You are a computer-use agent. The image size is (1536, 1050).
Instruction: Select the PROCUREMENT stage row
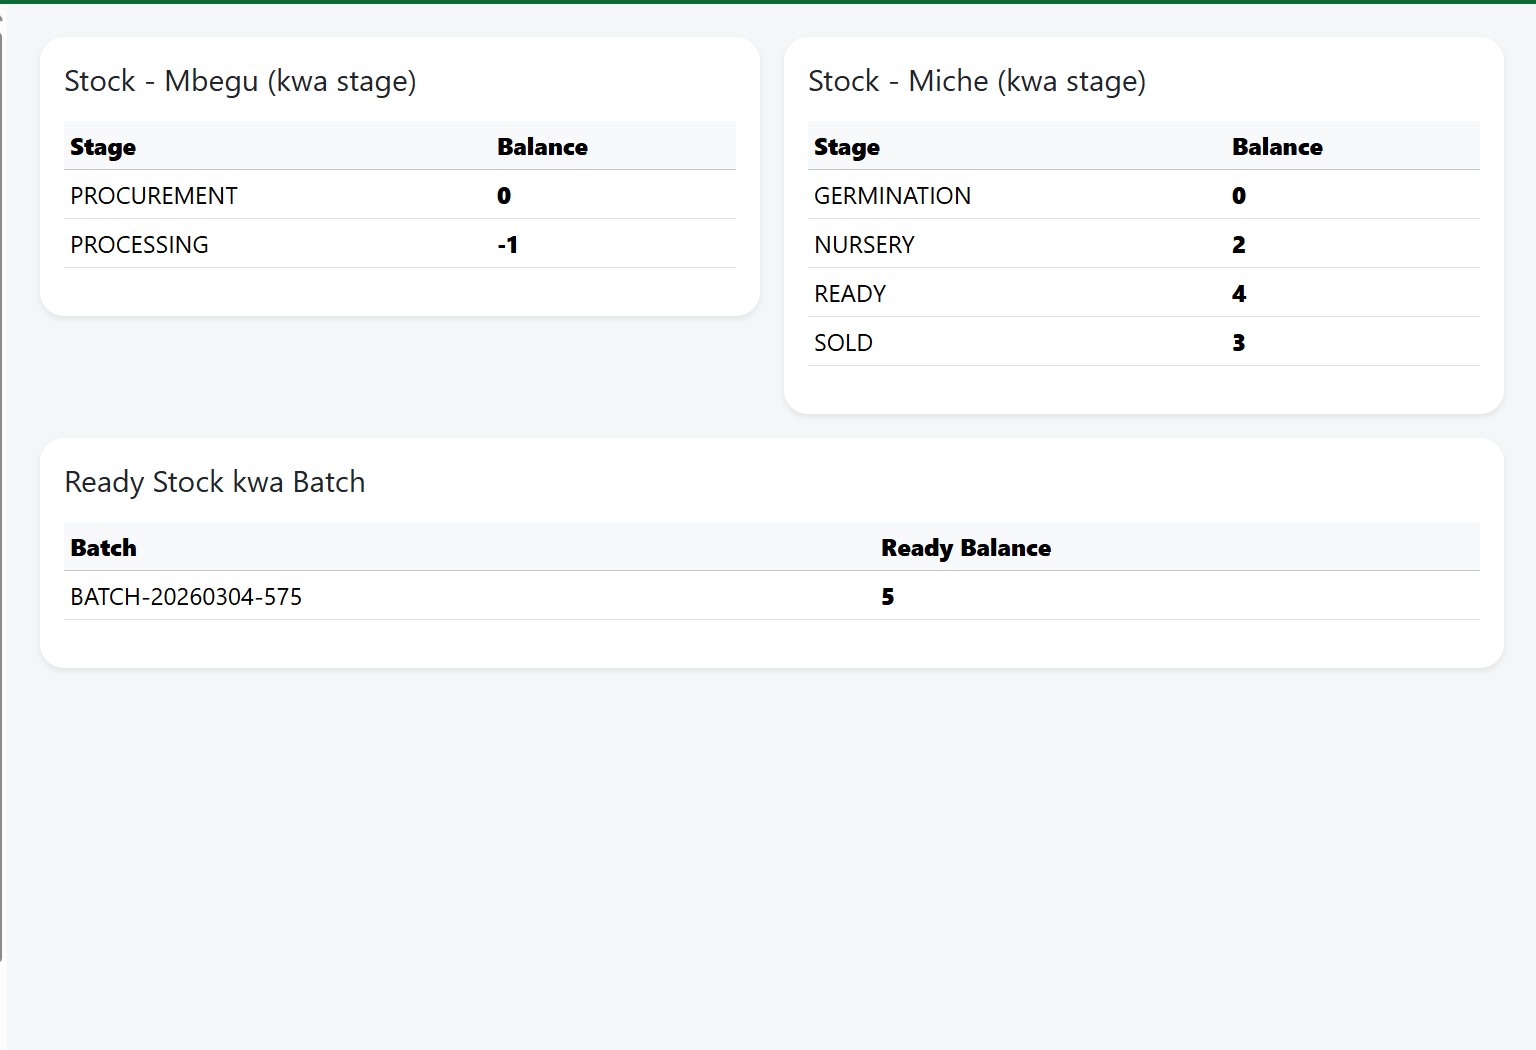pyautogui.click(x=154, y=196)
